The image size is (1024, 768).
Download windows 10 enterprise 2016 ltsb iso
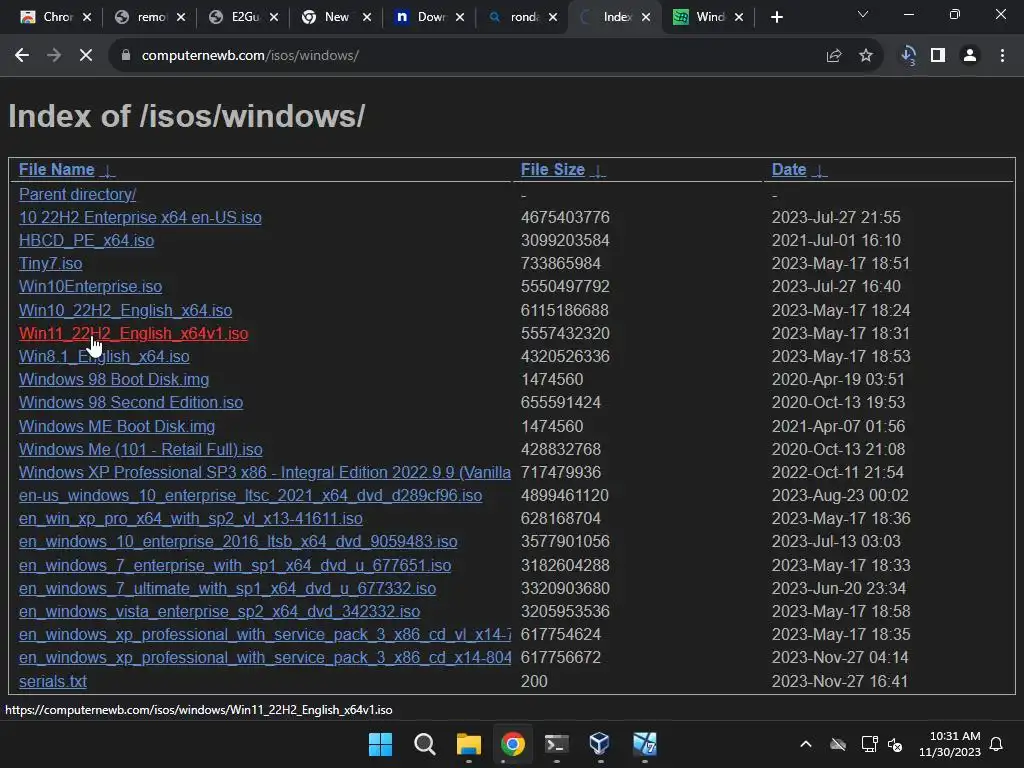[x=238, y=542]
